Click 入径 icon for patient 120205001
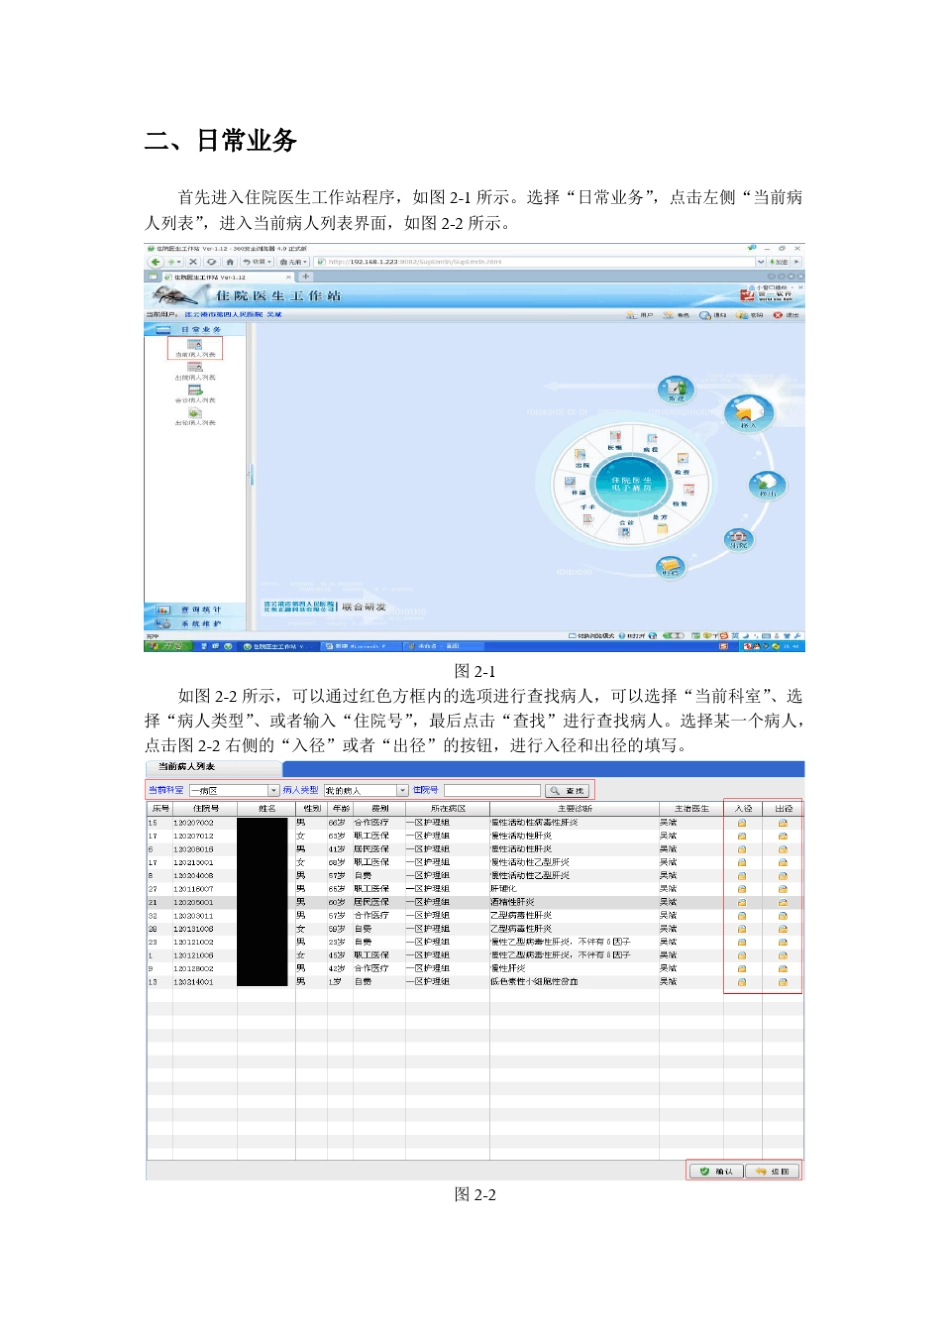The height and width of the screenshot is (1344, 950). [x=742, y=902]
